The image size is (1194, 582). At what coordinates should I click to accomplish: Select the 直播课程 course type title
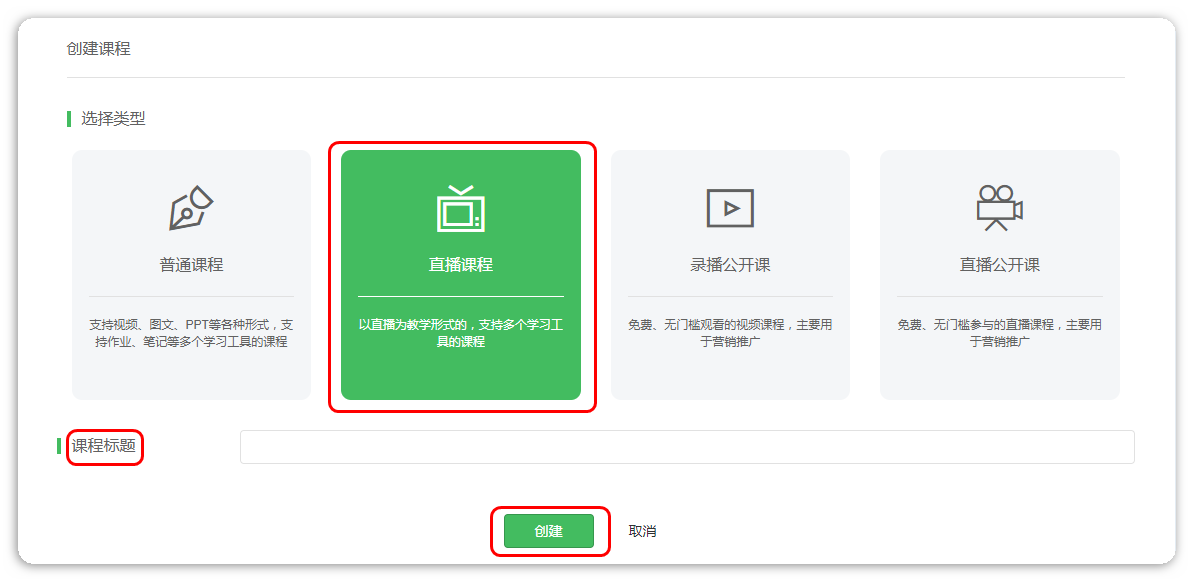(460, 265)
